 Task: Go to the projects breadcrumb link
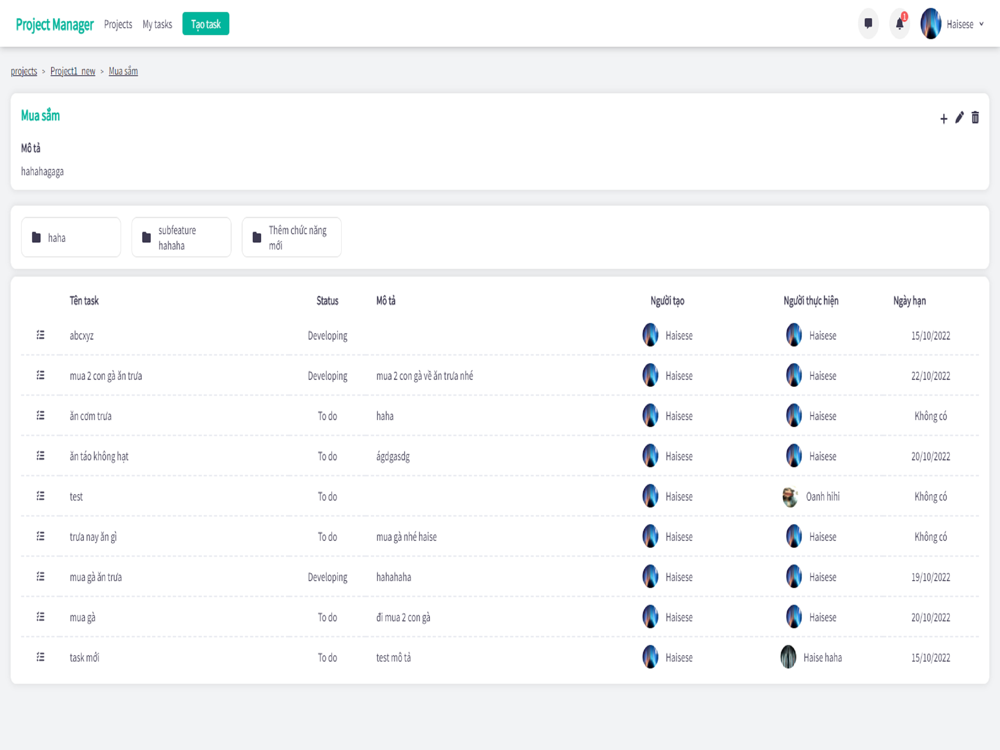24,71
